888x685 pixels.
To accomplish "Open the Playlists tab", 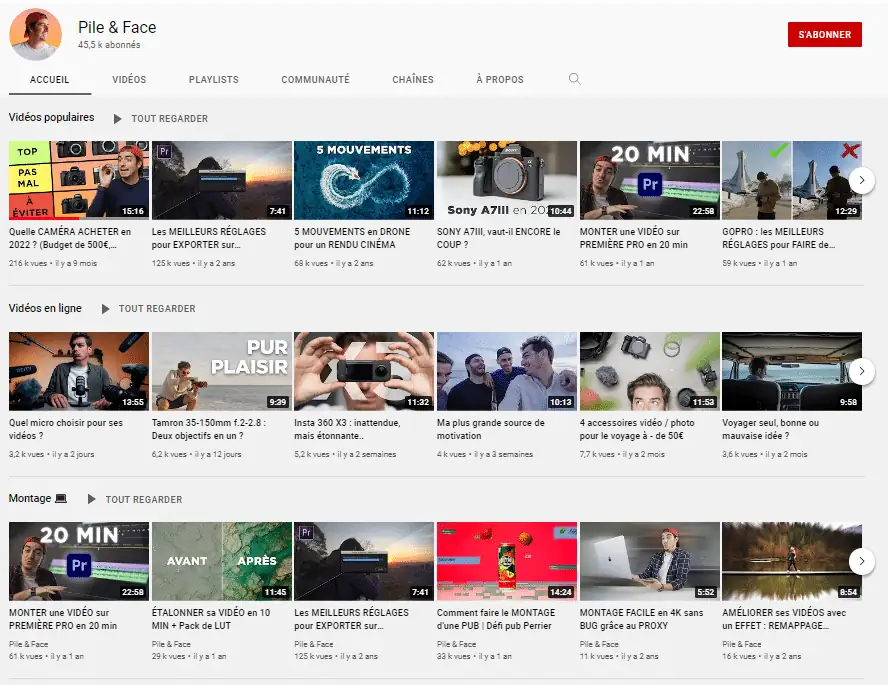I will [x=214, y=80].
